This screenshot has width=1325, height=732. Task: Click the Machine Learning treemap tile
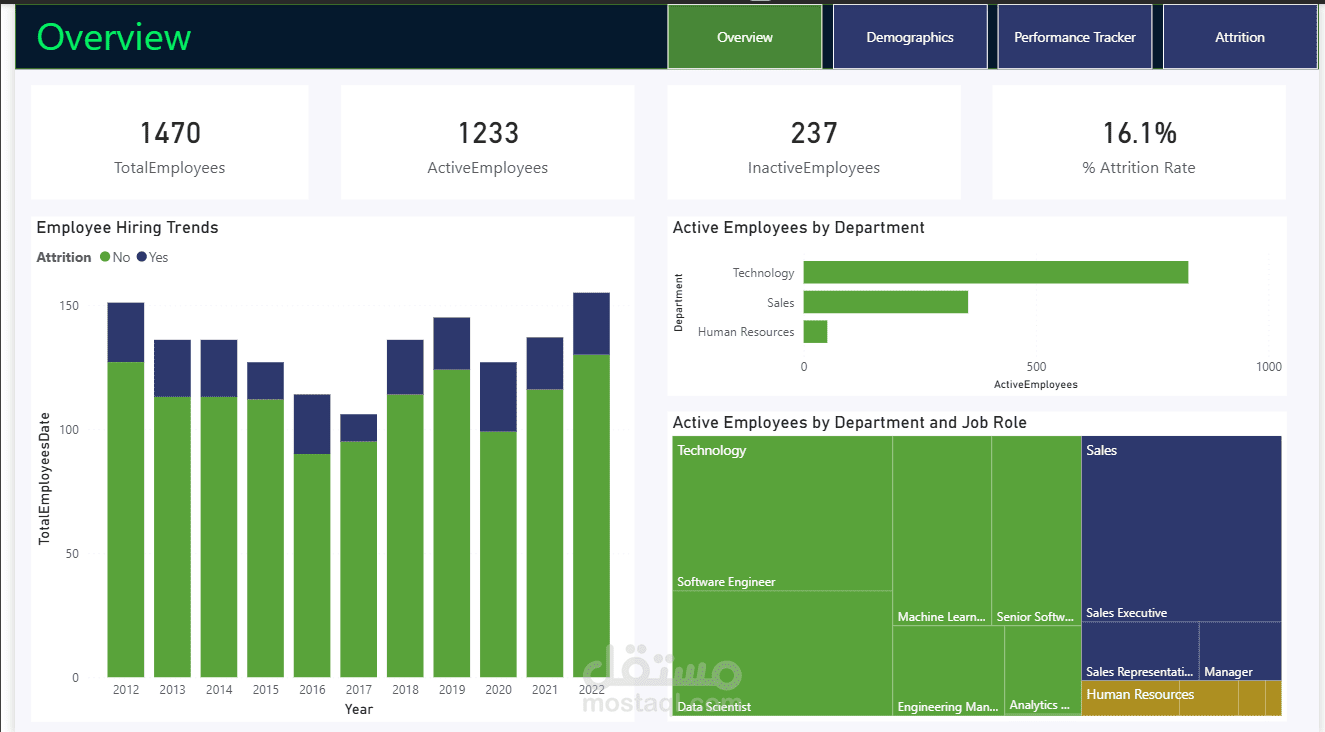tap(942, 530)
